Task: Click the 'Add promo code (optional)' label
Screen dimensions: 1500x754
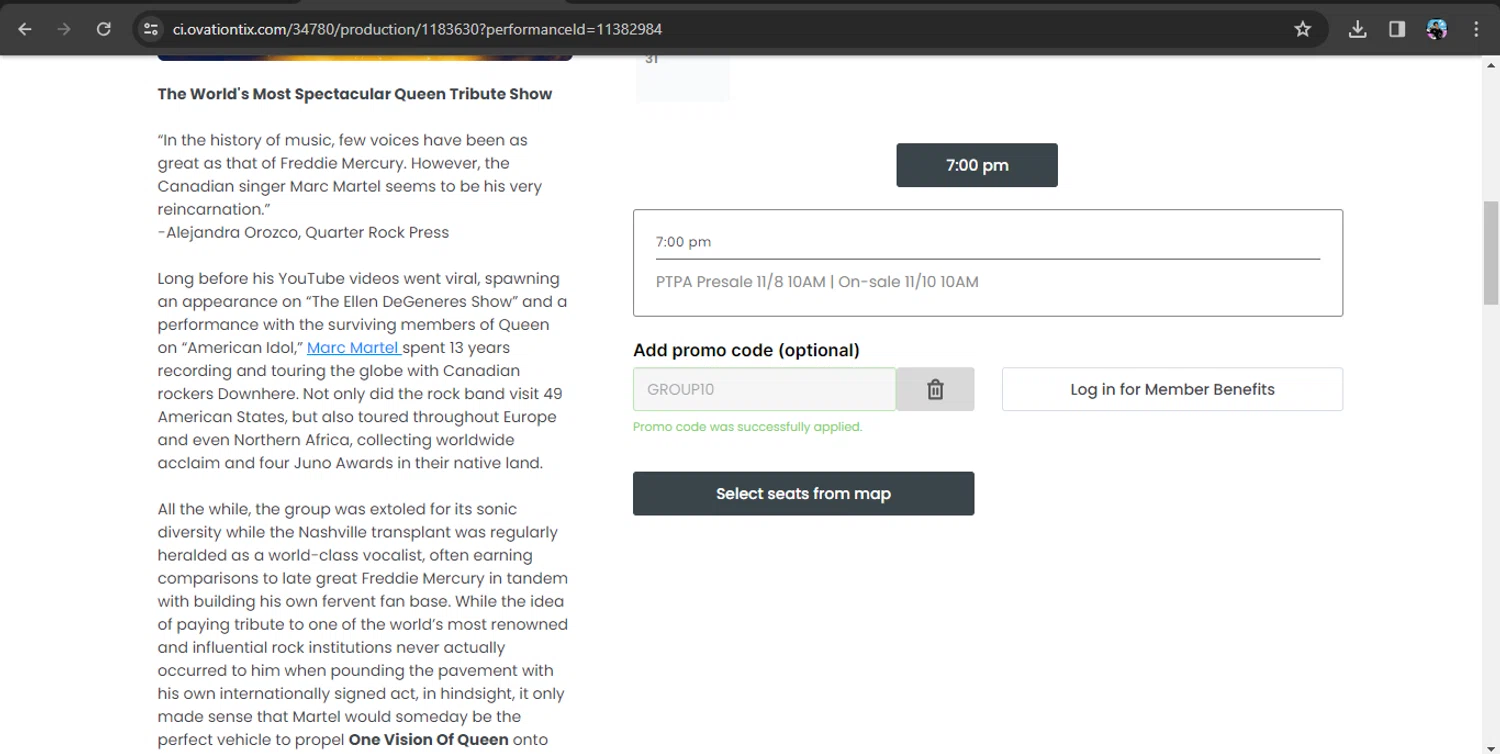Action: click(x=746, y=350)
